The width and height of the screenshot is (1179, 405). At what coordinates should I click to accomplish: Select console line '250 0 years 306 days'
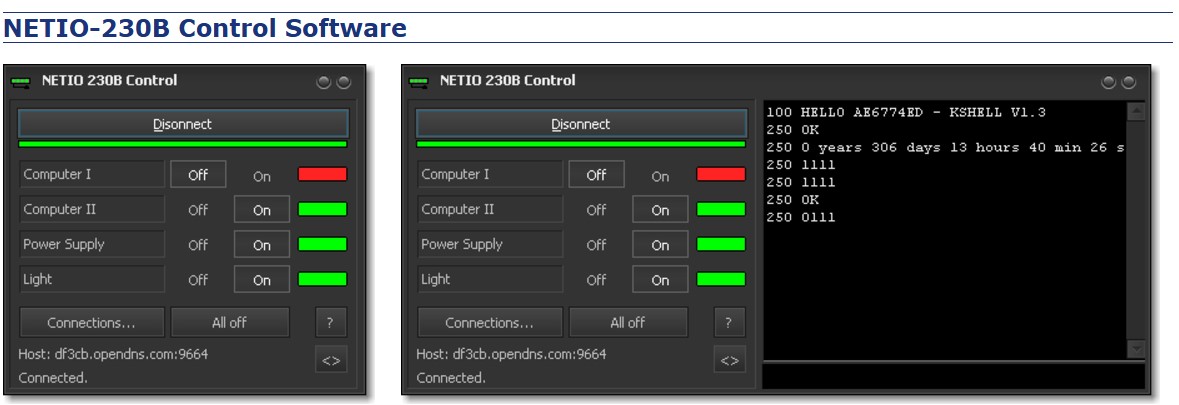945,147
